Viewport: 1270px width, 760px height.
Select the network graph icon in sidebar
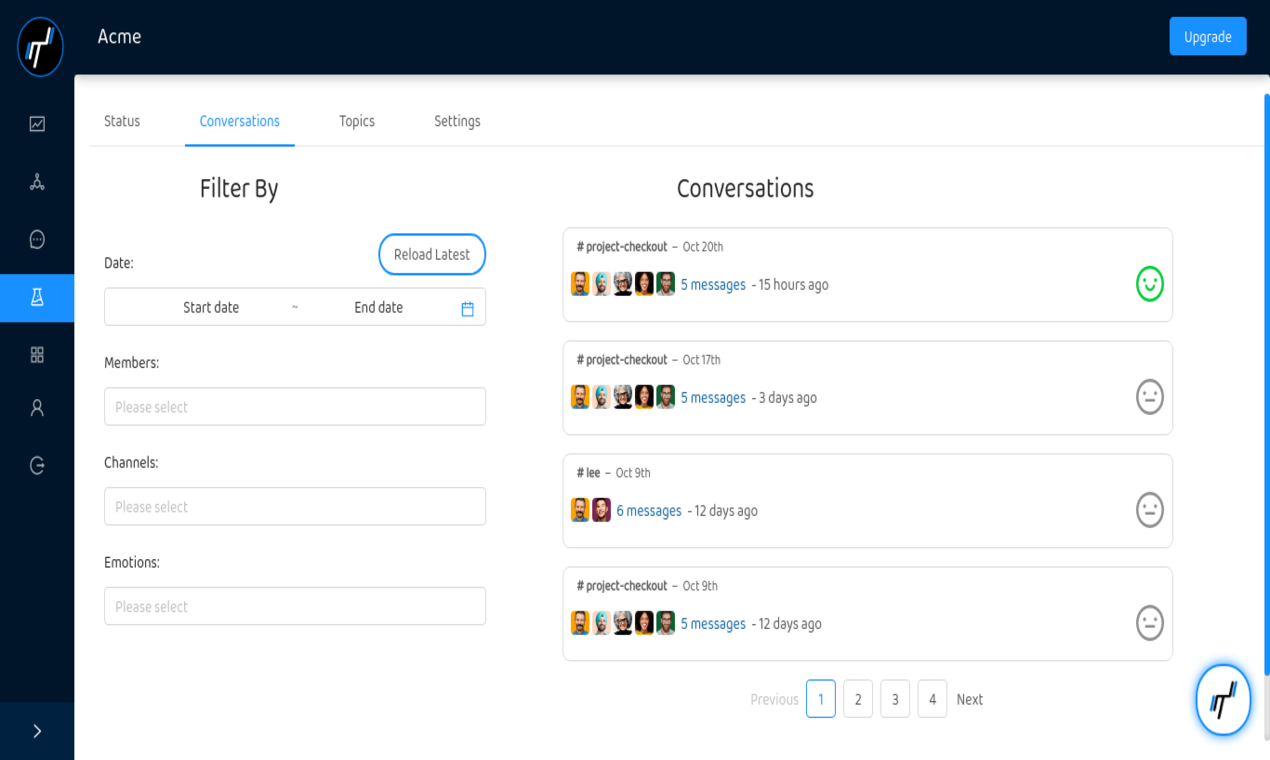pyautogui.click(x=37, y=181)
